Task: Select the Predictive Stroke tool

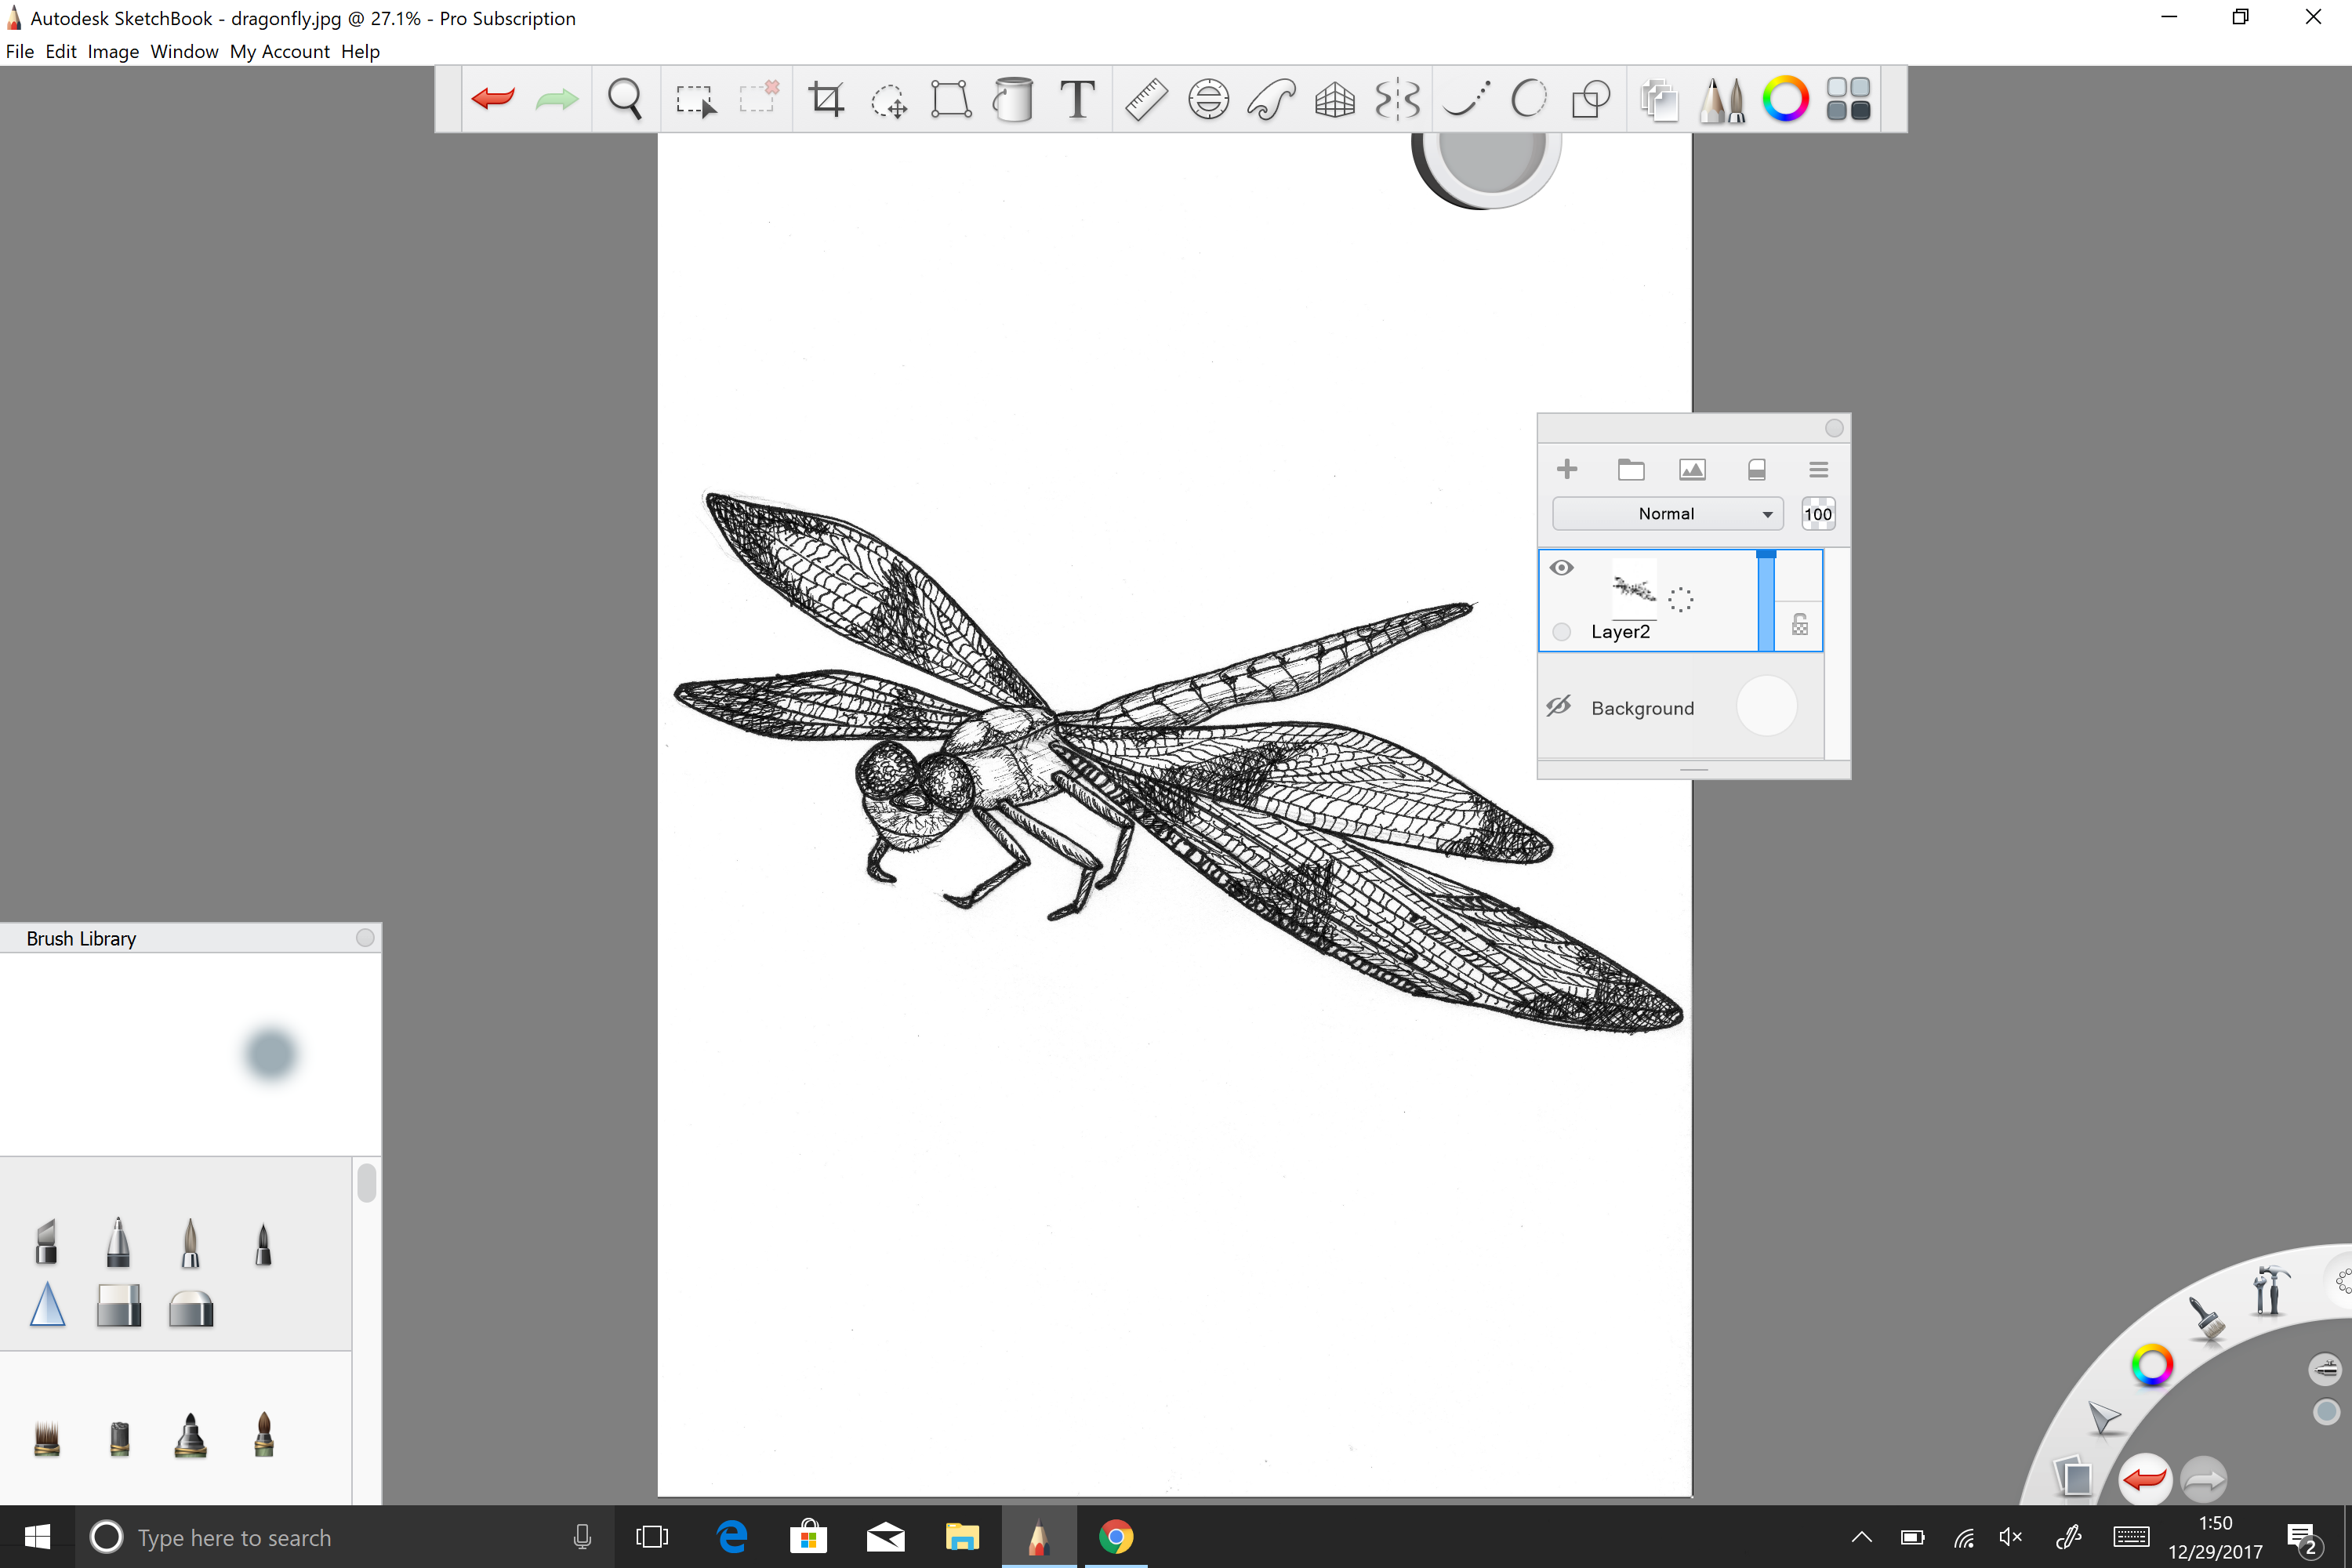Action: click(1528, 99)
